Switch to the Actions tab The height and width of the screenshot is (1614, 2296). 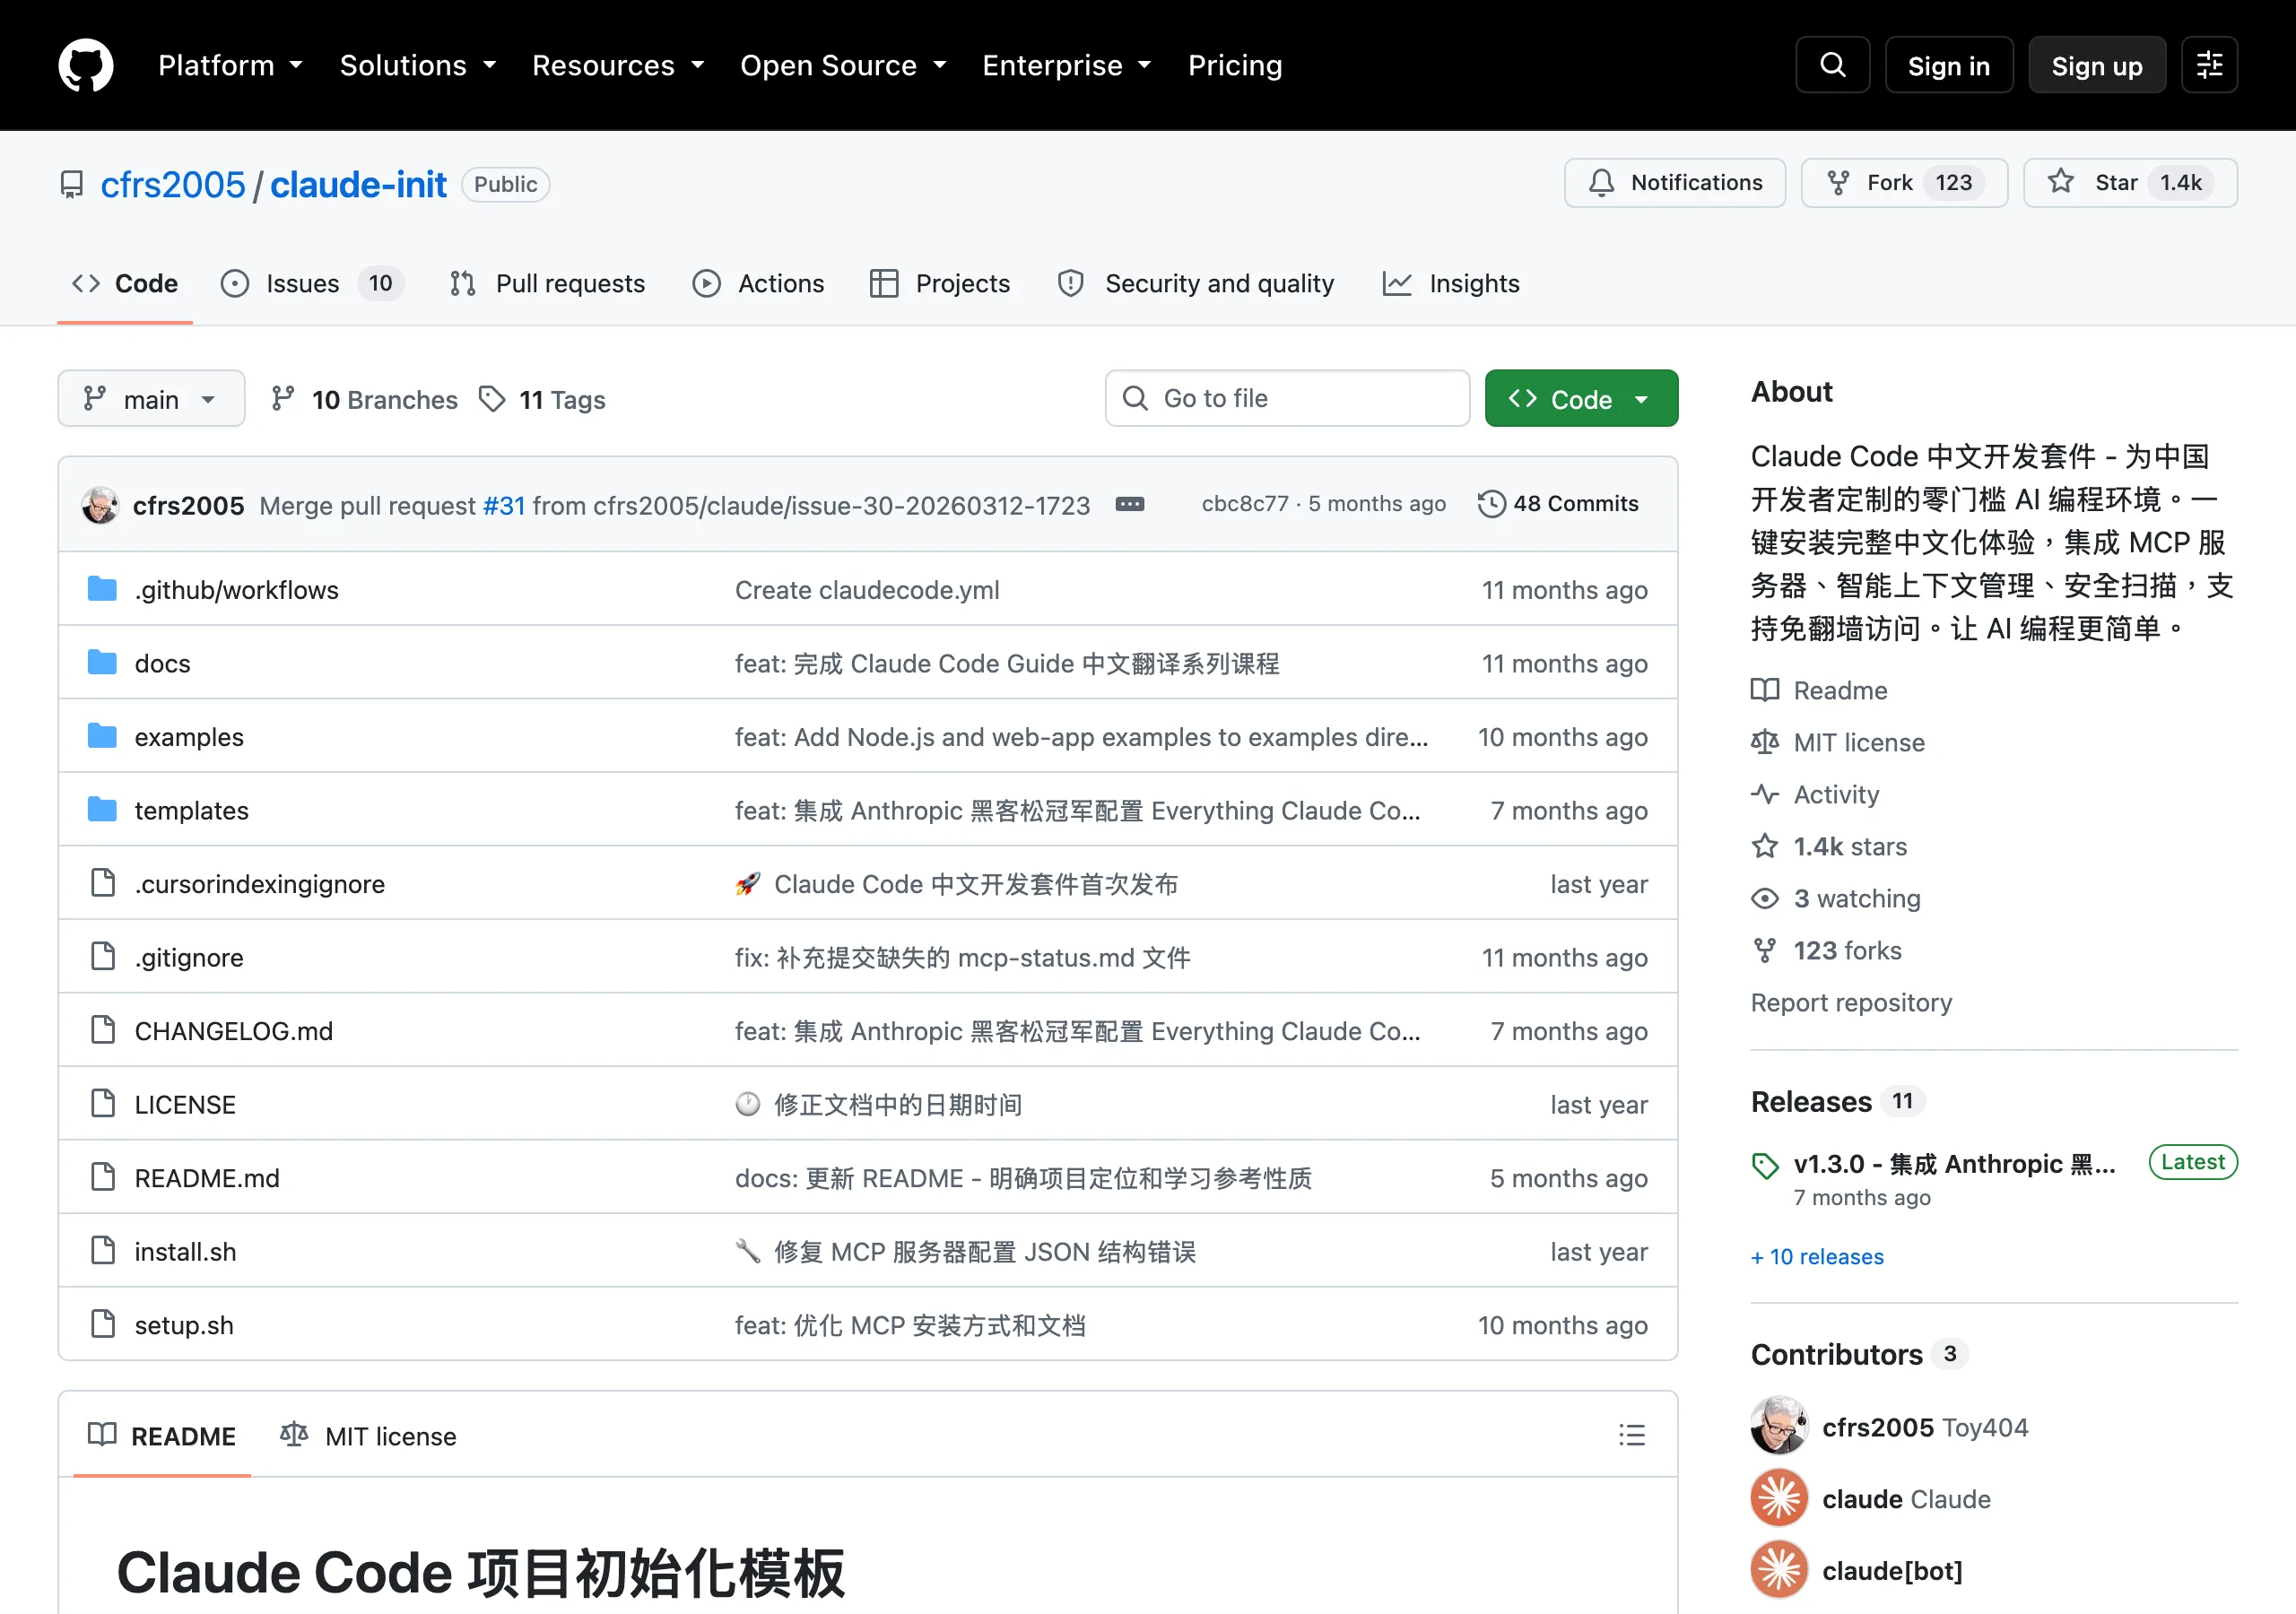758,284
